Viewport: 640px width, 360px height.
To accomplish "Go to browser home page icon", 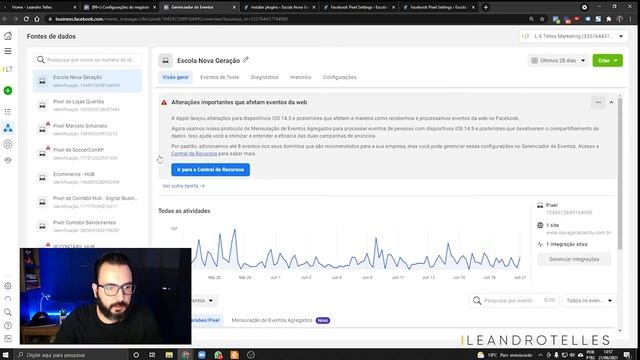I will click(37, 19).
